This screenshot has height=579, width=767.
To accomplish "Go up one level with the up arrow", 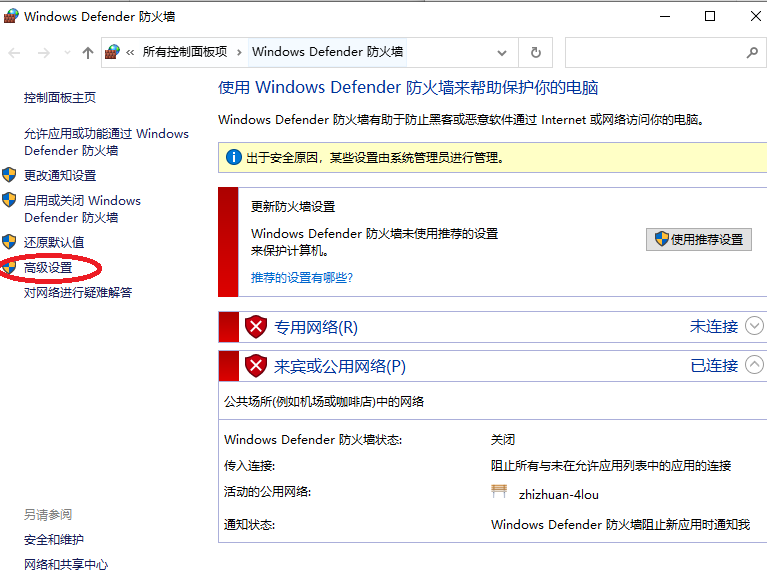I will point(88,52).
